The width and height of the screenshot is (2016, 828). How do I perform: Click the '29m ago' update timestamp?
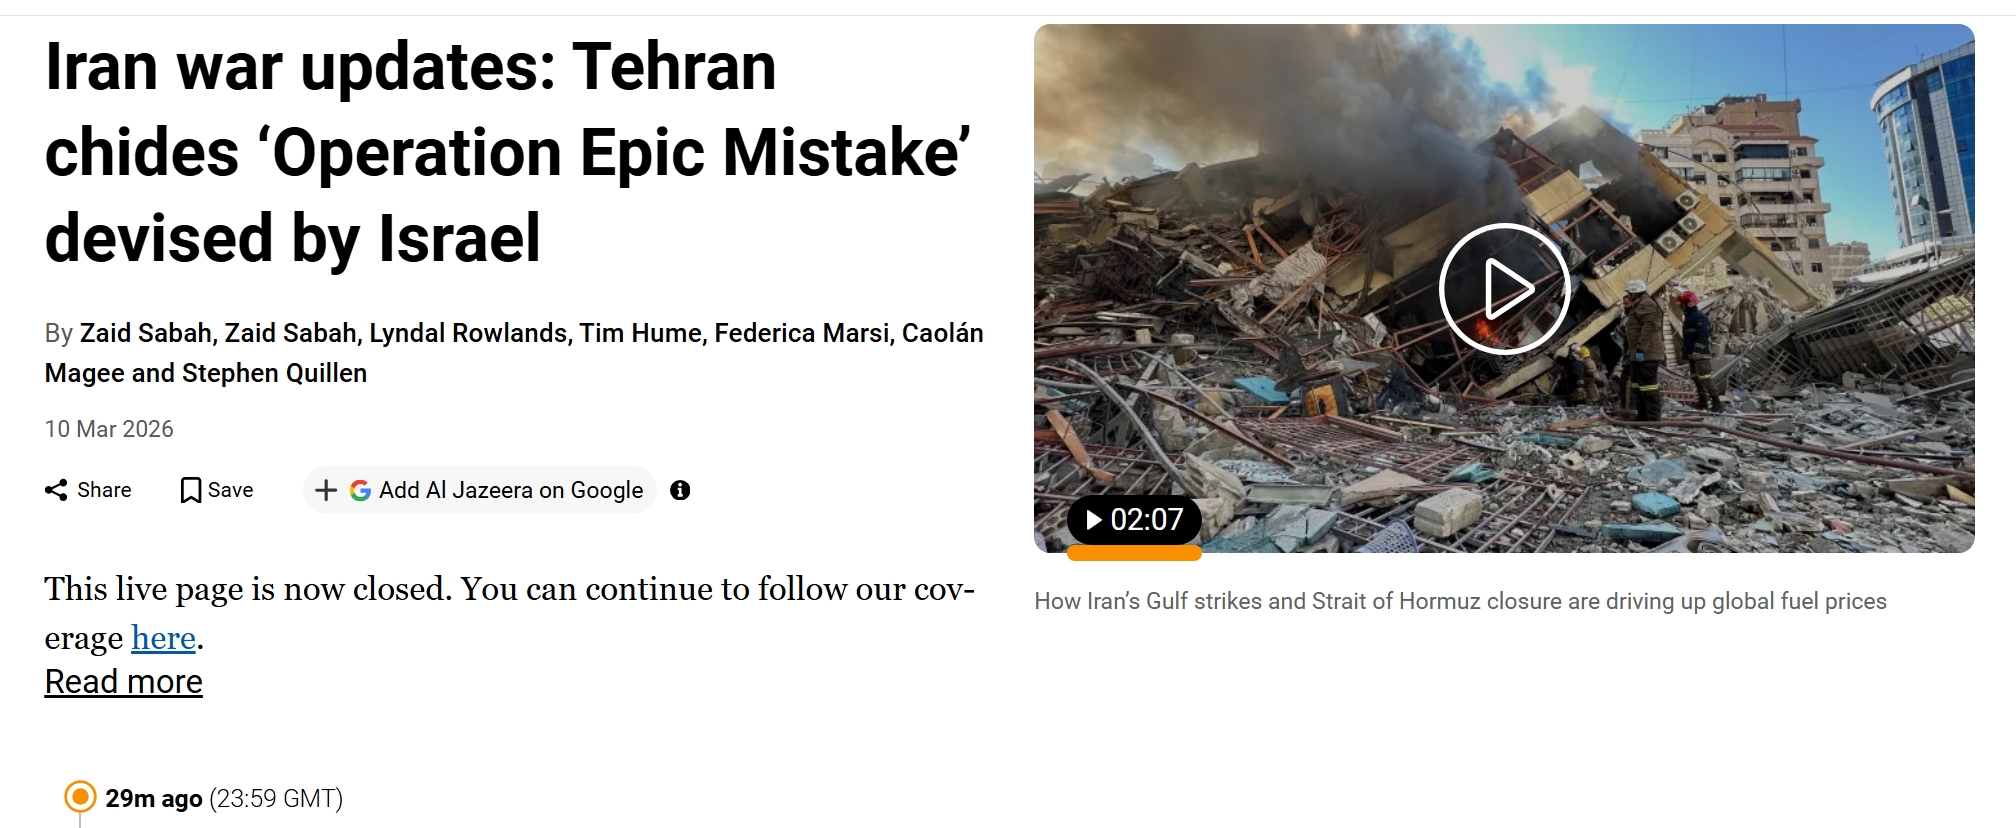click(154, 798)
